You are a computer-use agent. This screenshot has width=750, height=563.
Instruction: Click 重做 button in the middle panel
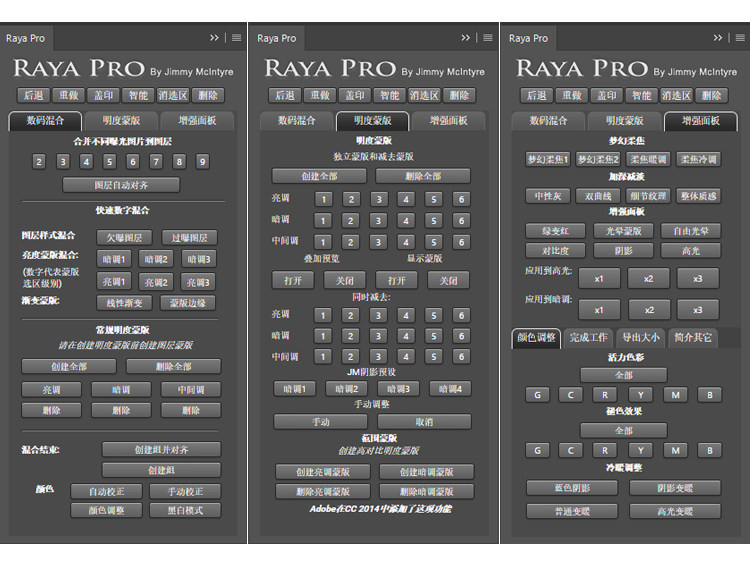click(x=320, y=95)
